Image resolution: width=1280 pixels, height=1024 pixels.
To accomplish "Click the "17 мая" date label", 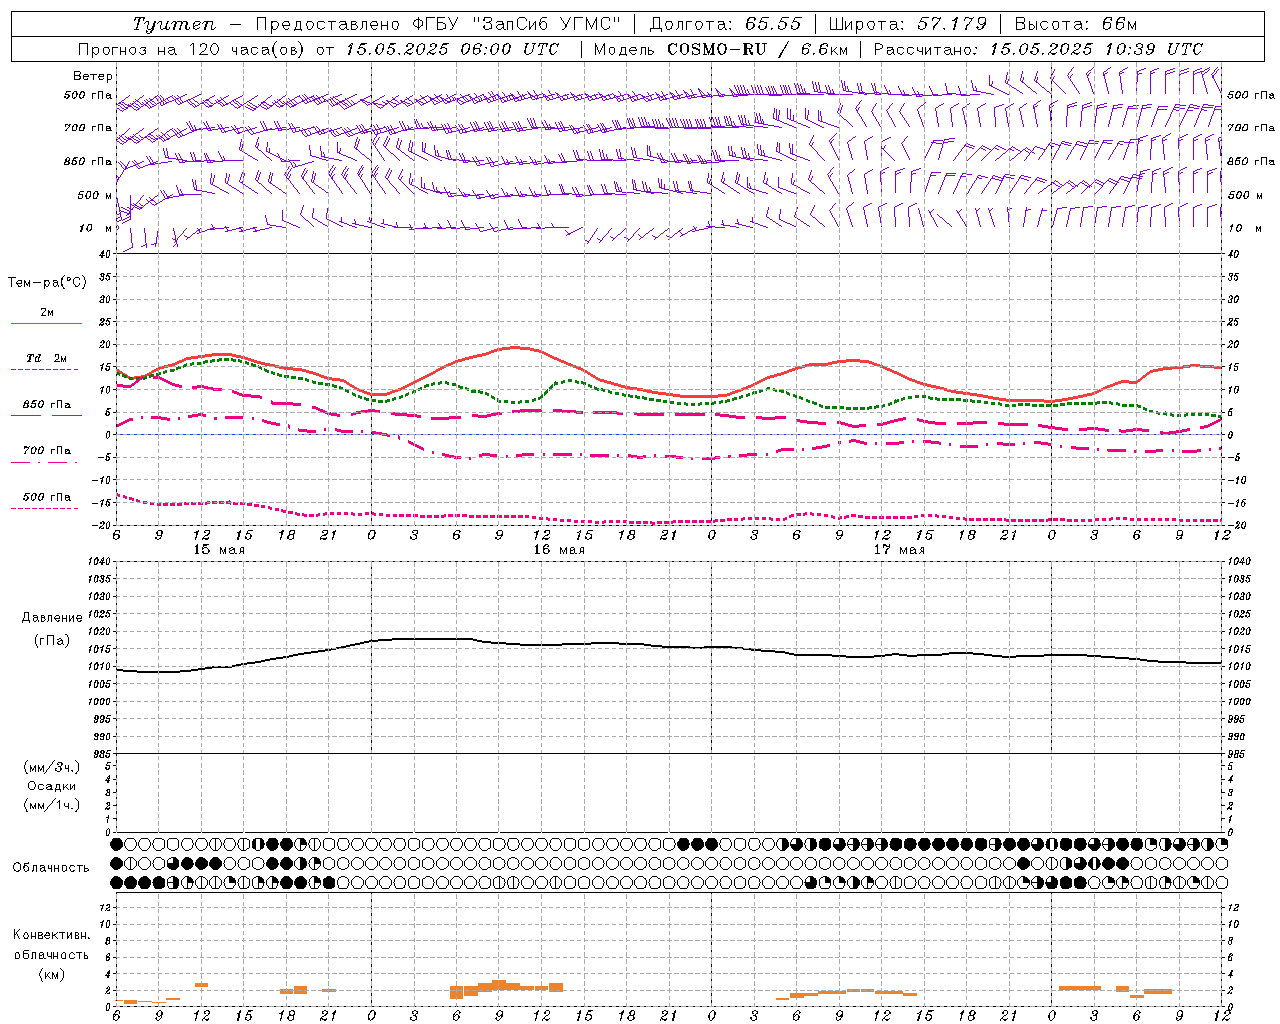I will click(x=899, y=550).
